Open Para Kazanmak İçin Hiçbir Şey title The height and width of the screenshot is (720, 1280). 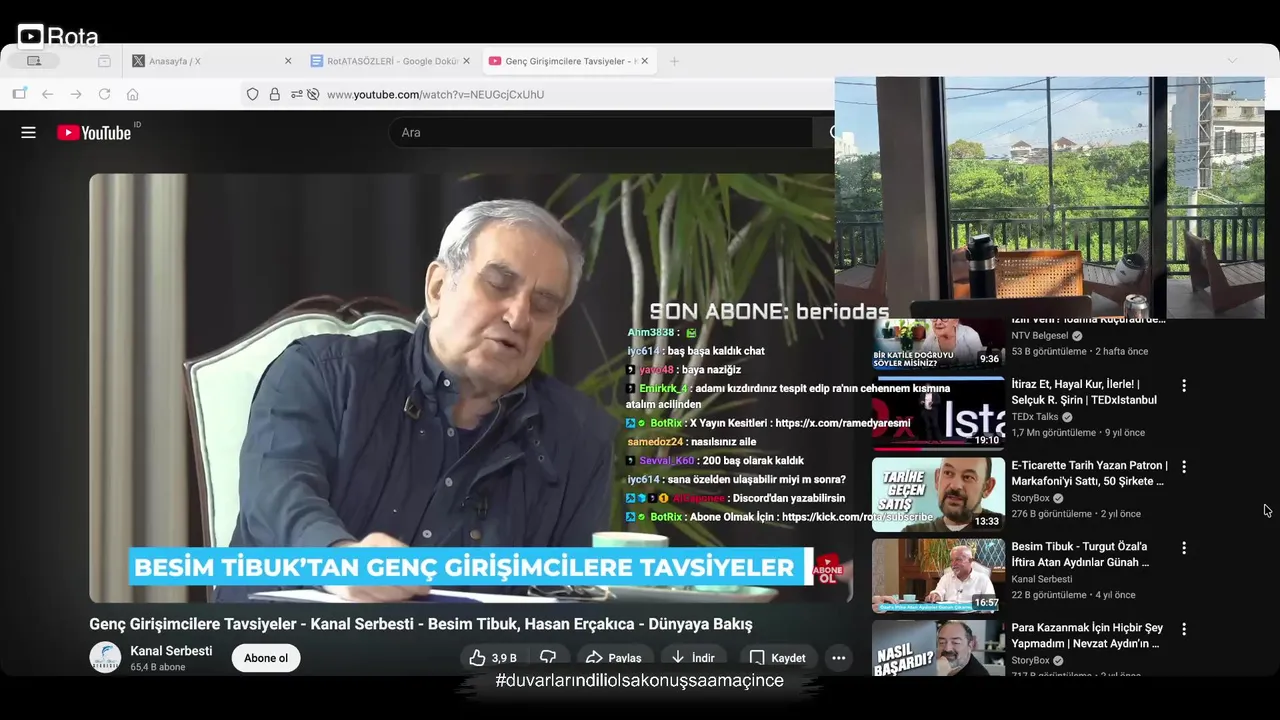[1087, 635]
